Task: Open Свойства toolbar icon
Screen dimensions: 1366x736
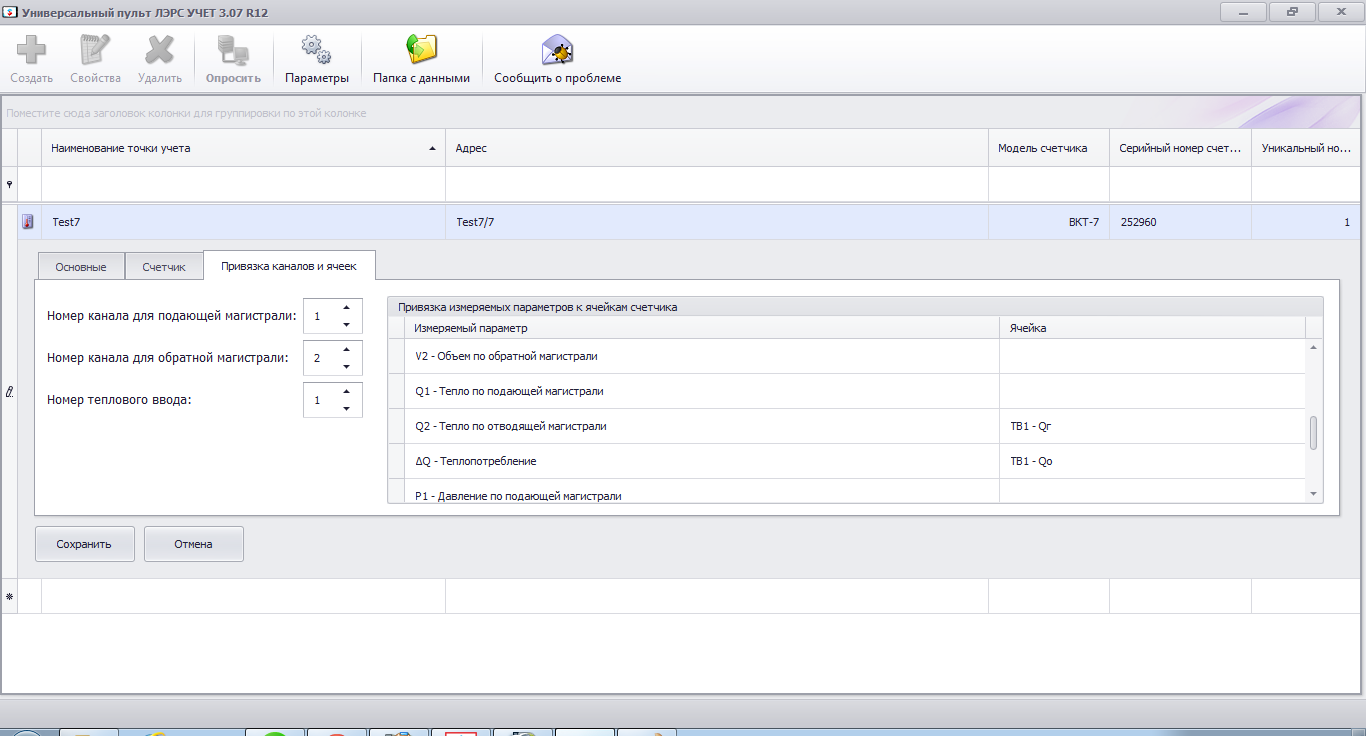Action: coord(95,50)
